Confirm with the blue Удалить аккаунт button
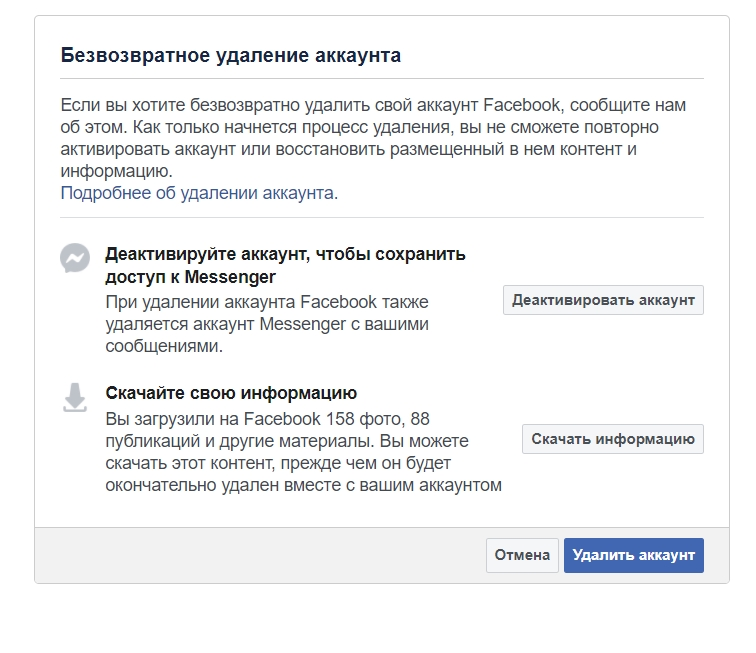 tap(634, 555)
